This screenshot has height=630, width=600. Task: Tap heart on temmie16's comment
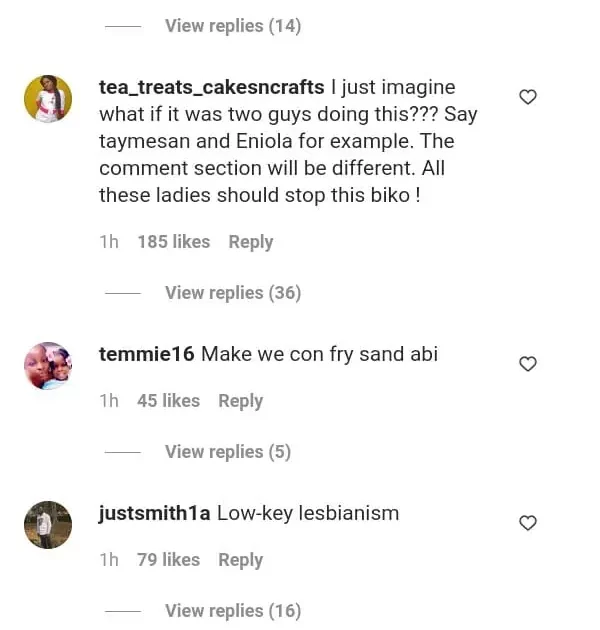[528, 364]
